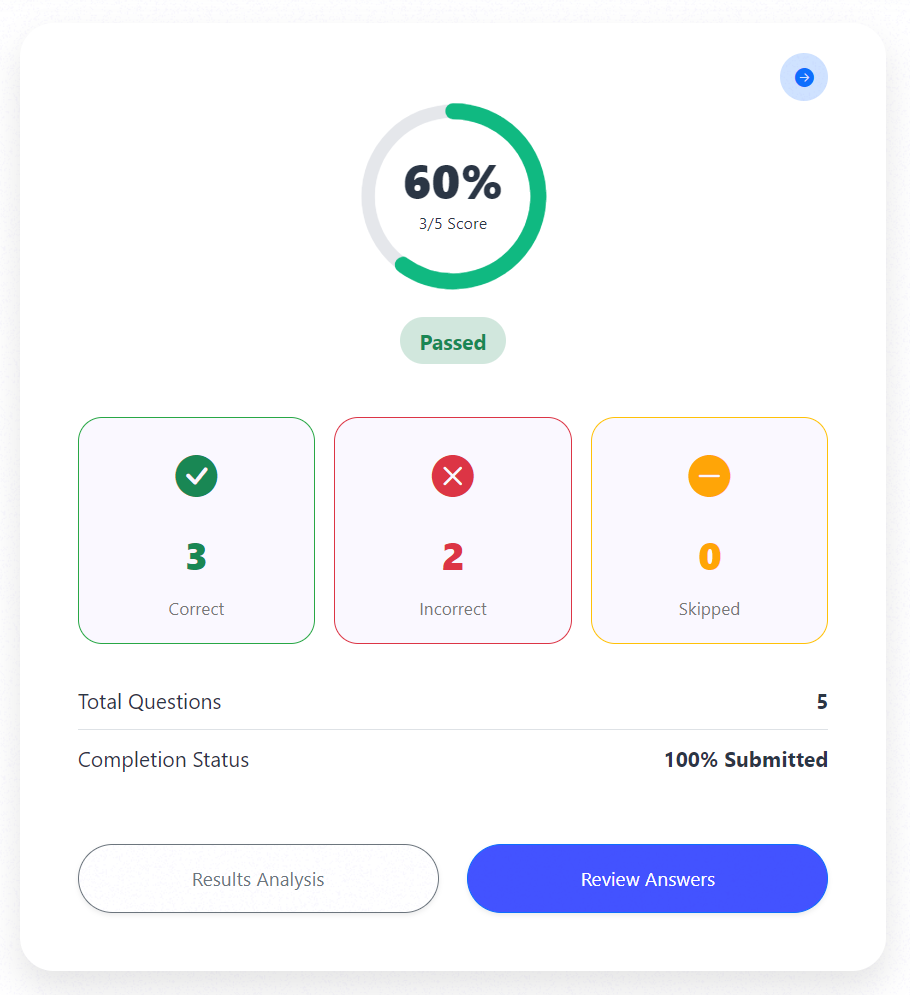Click the blue arrow icon at top right
The width and height of the screenshot is (910, 995).
tap(803, 77)
